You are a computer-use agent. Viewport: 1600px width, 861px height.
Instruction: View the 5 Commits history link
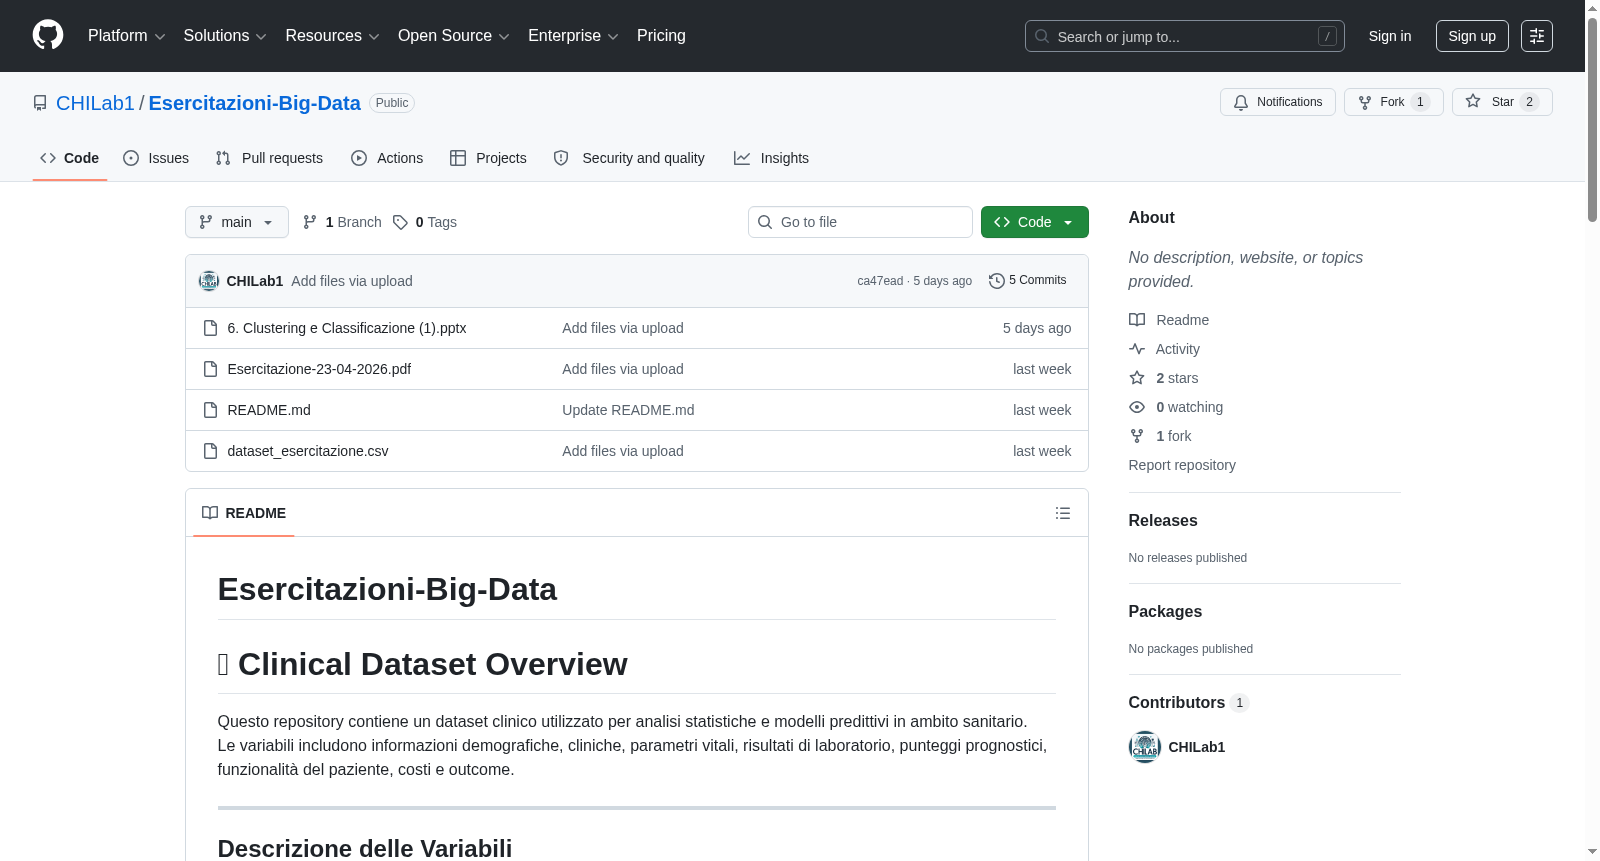1027,281
